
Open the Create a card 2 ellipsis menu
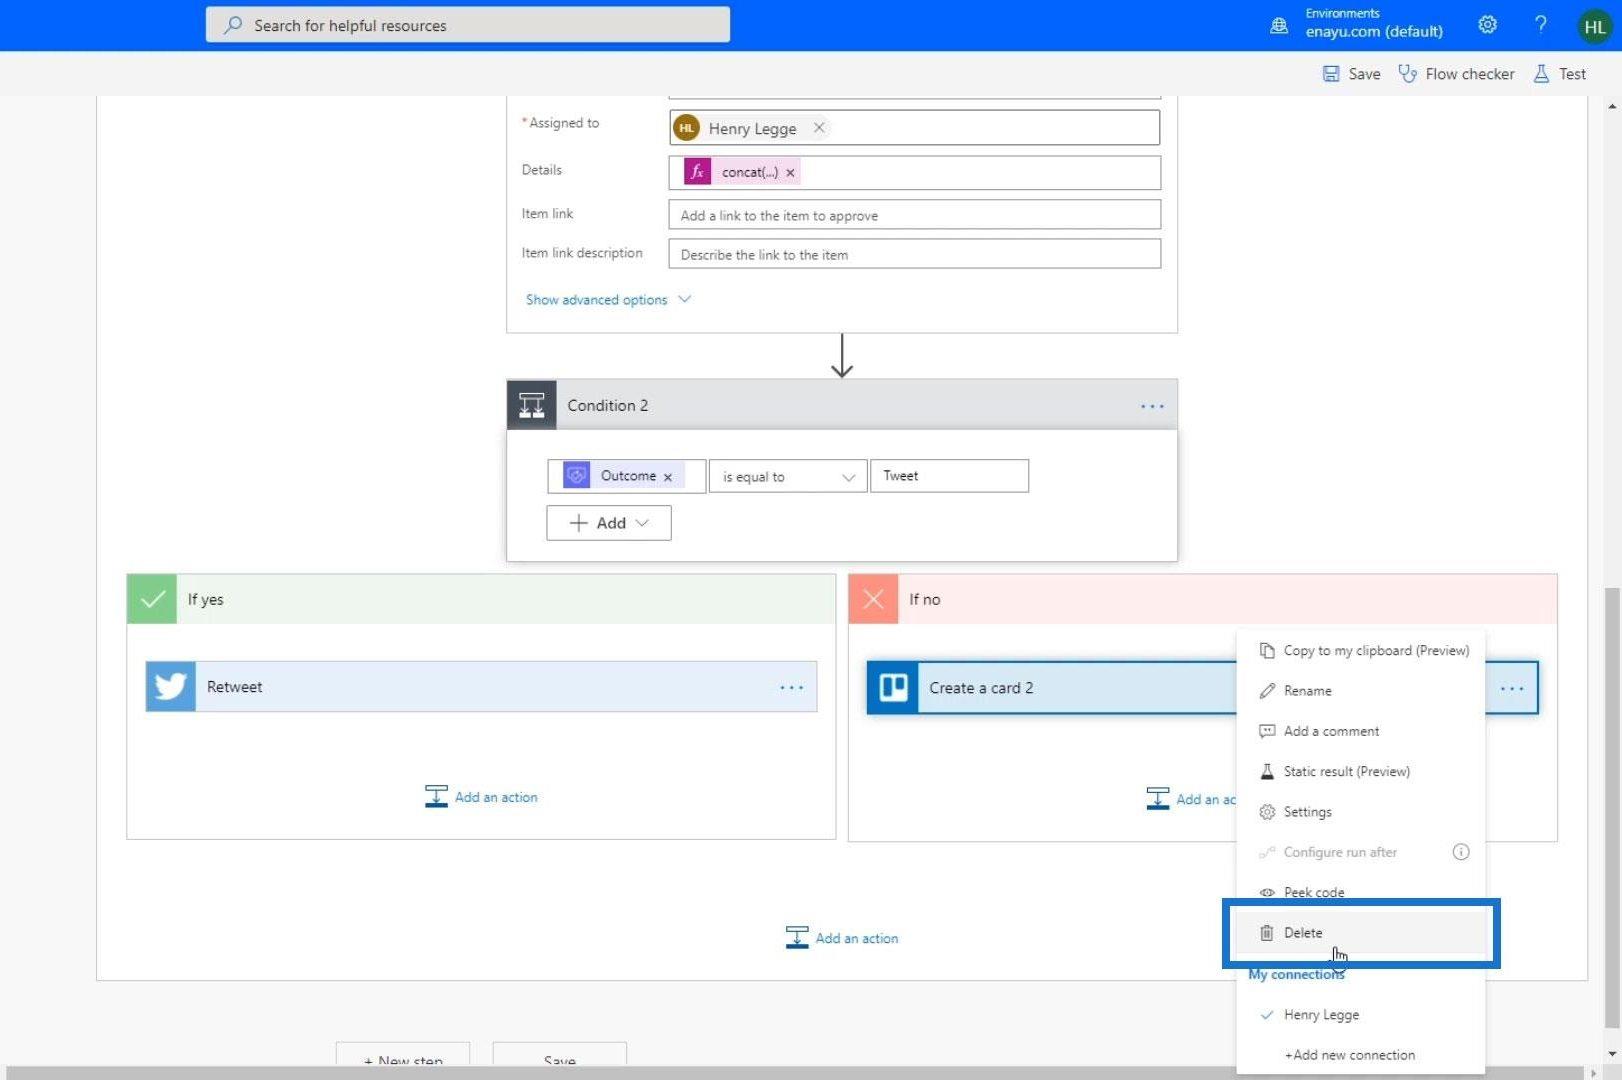(1512, 688)
